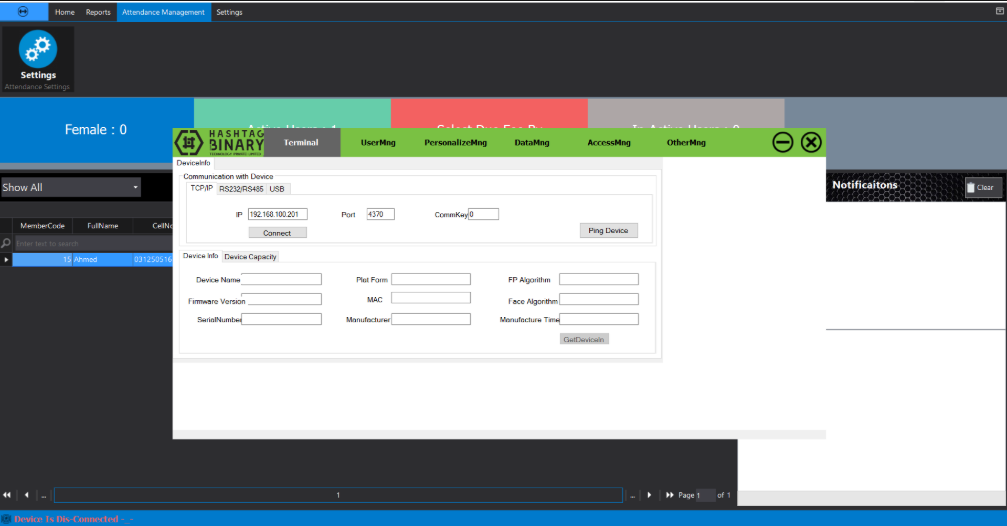Expand the row indicator arrow for Ahmed
1007x526 pixels.
pyautogui.click(x=7, y=260)
